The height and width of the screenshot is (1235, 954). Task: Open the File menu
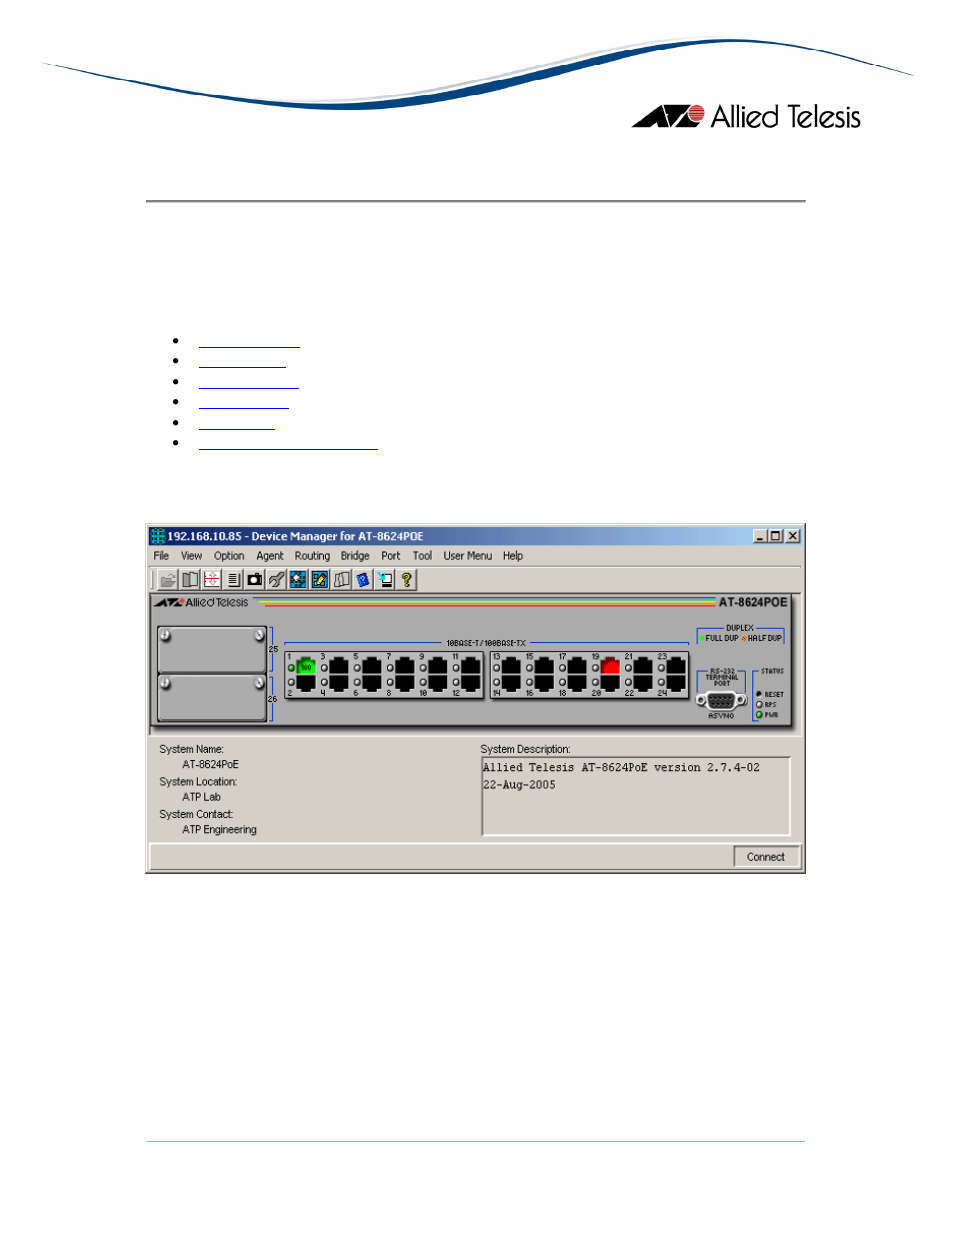(161, 556)
